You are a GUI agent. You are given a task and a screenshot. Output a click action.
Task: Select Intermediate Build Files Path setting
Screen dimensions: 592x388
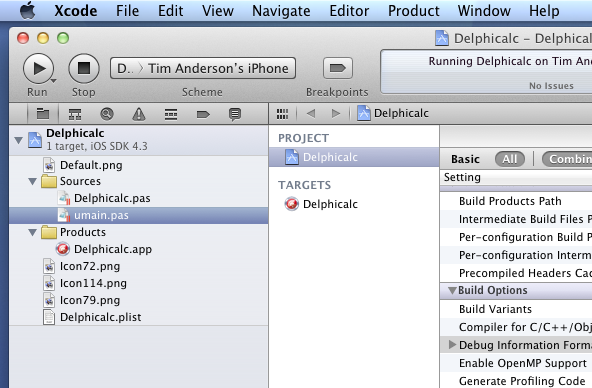coord(516,219)
